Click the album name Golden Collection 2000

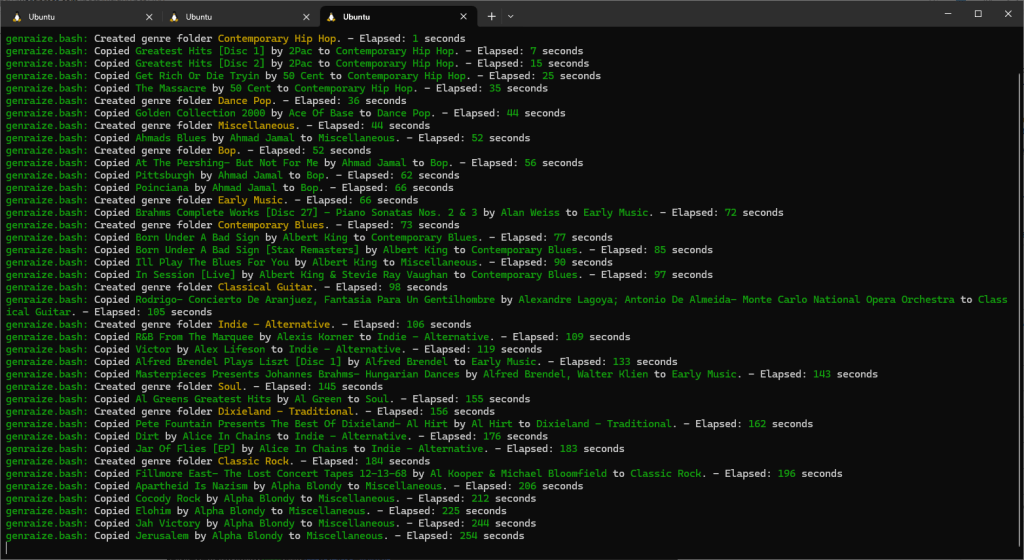[x=198, y=113]
